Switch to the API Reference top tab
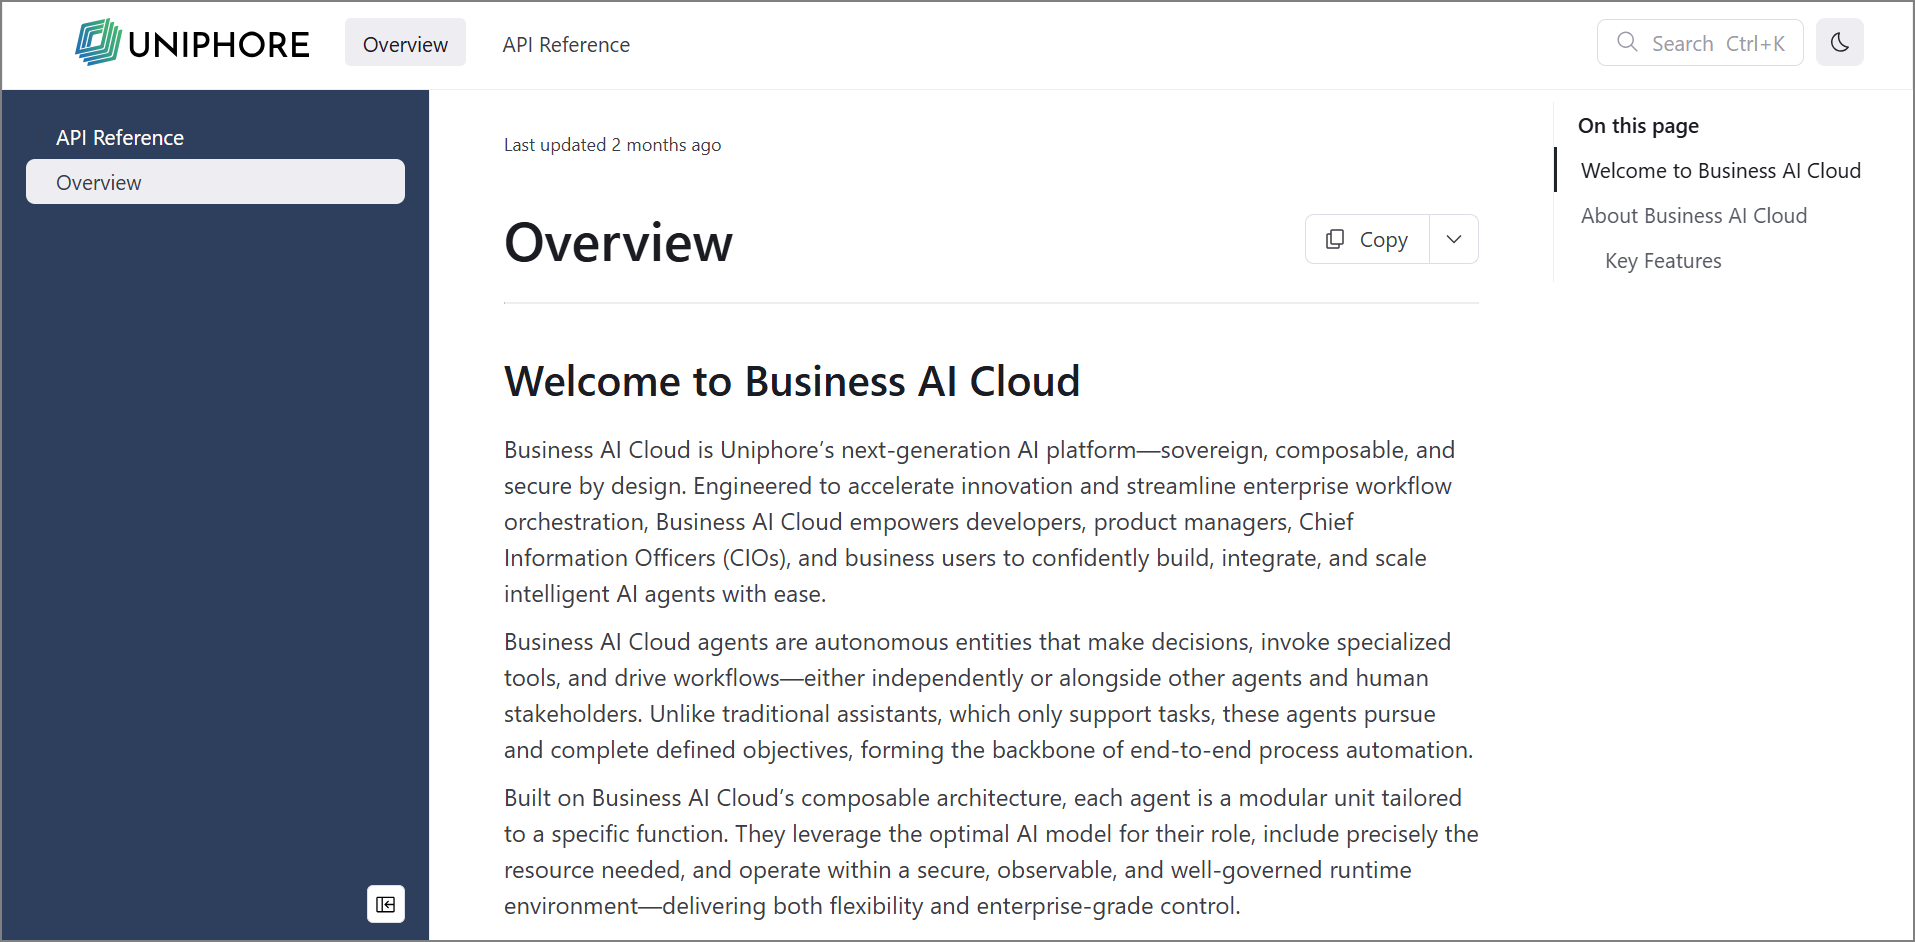Screen dimensions: 1915x942 pos(566,44)
